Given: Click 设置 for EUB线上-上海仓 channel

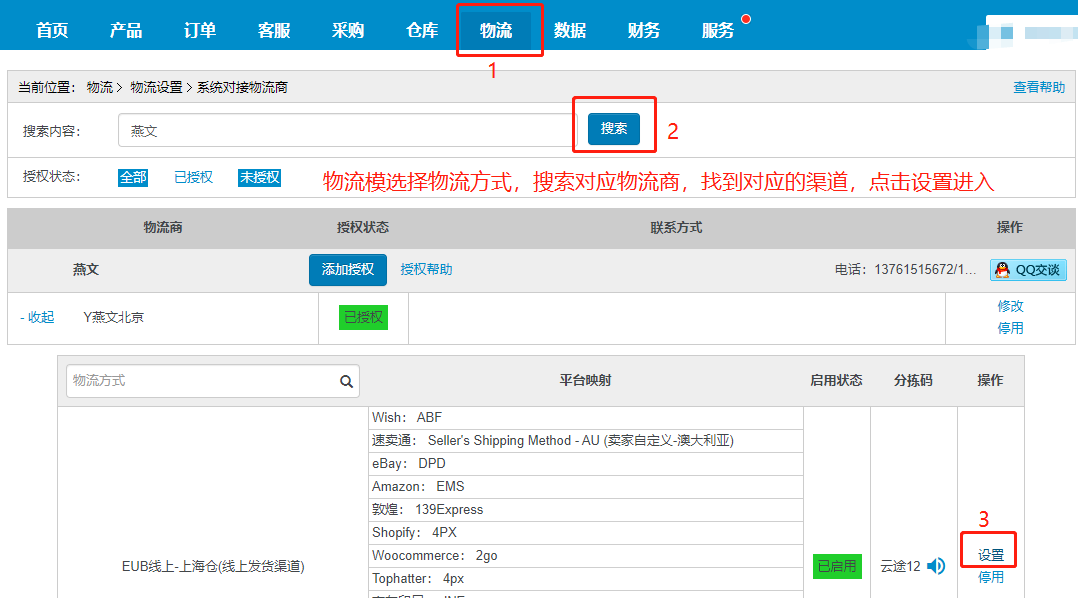Looking at the screenshot, I should tap(991, 555).
